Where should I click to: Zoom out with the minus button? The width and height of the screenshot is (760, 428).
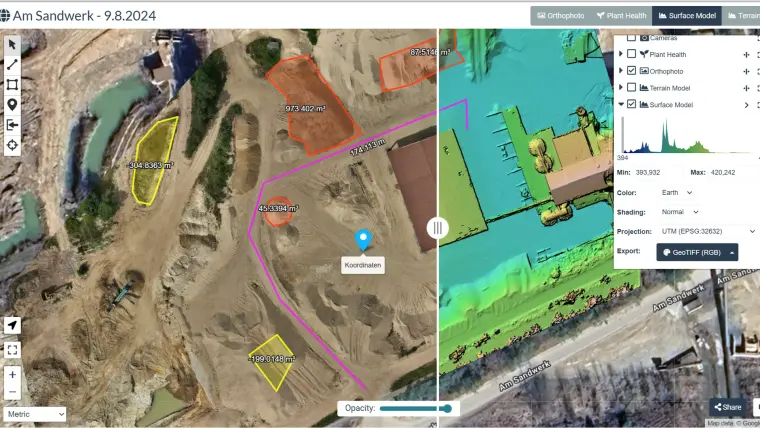12,392
